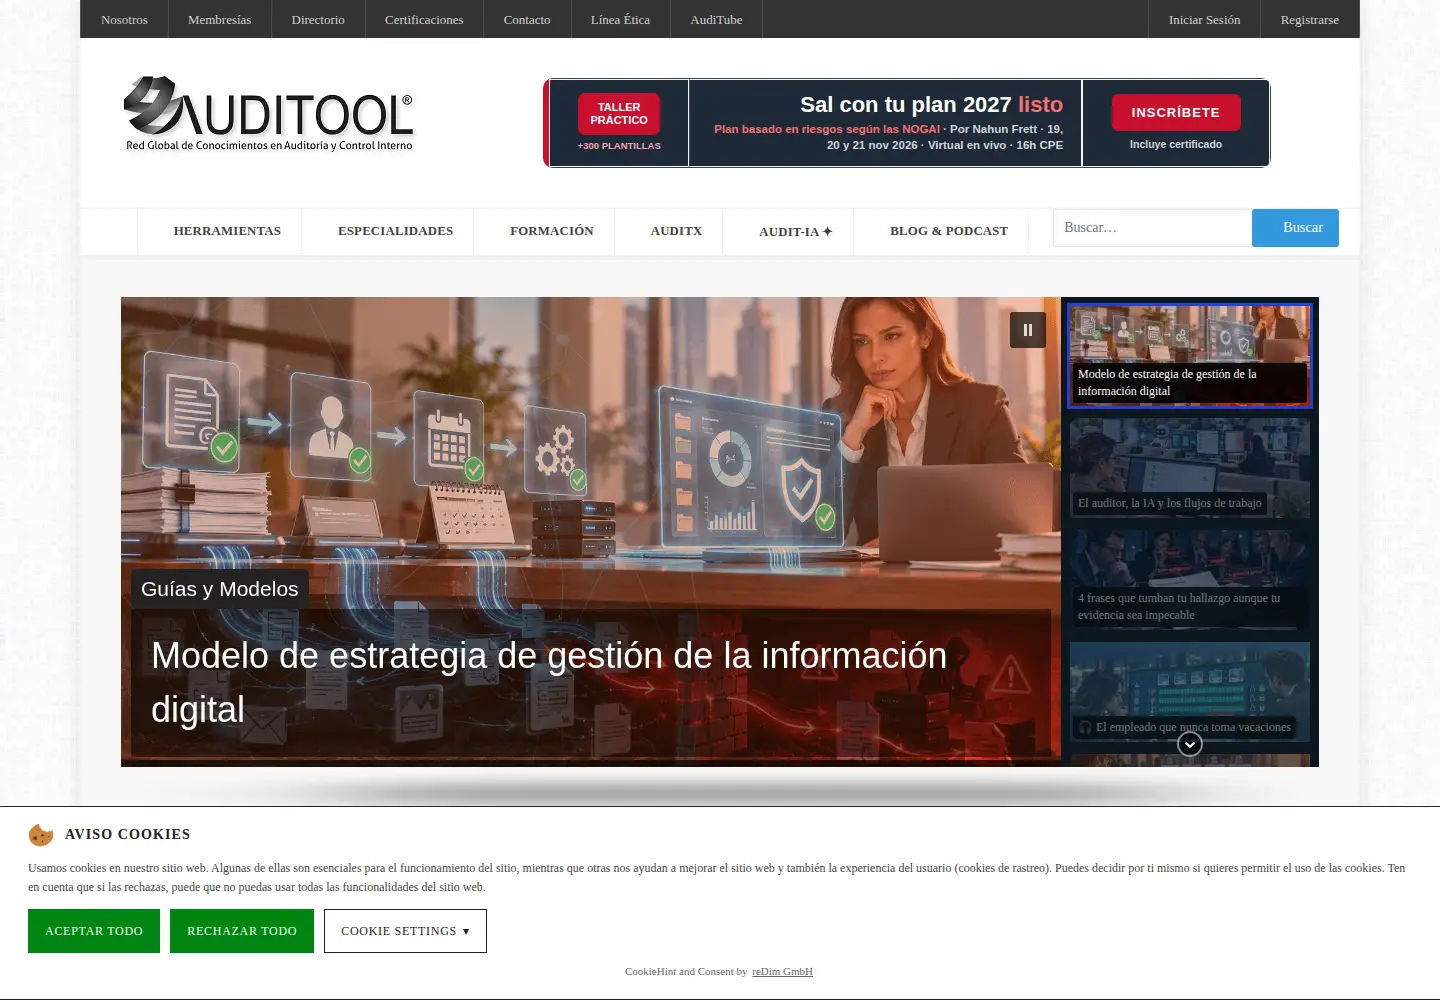Image resolution: width=1440 pixels, height=1000 pixels.
Task: Click Registrarse in top bar
Action: [x=1310, y=19]
